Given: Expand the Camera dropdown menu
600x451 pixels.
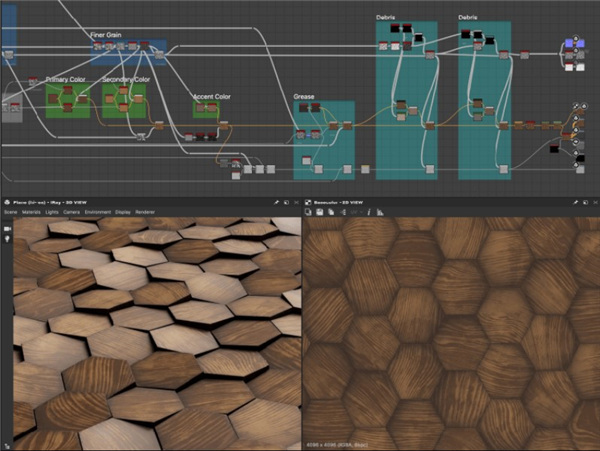Looking at the screenshot, I should [x=72, y=212].
